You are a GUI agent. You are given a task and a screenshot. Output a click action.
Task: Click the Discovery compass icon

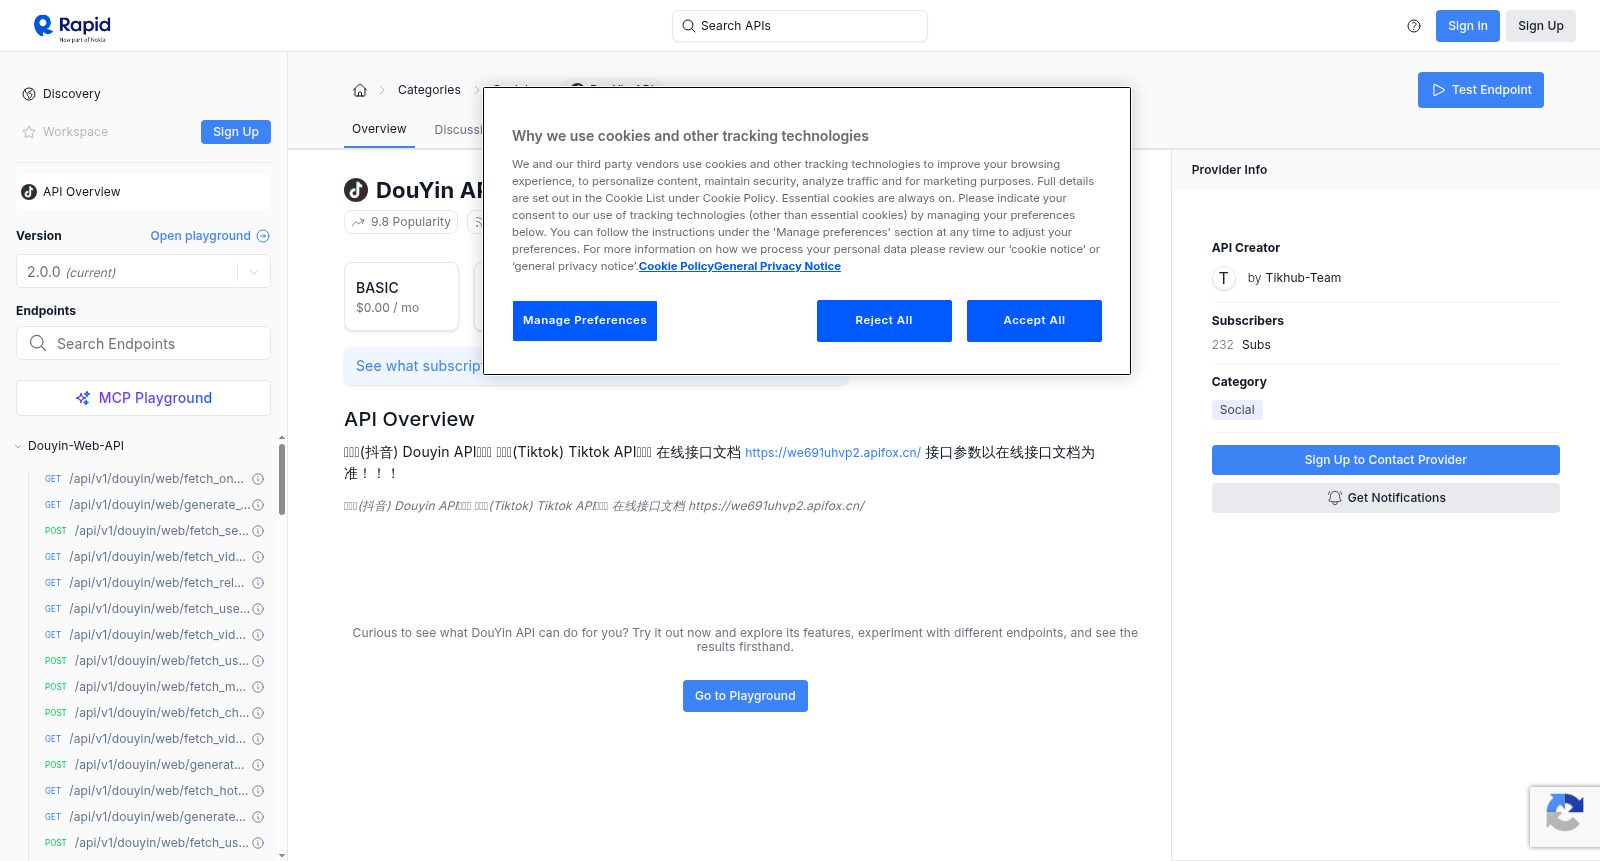point(29,94)
